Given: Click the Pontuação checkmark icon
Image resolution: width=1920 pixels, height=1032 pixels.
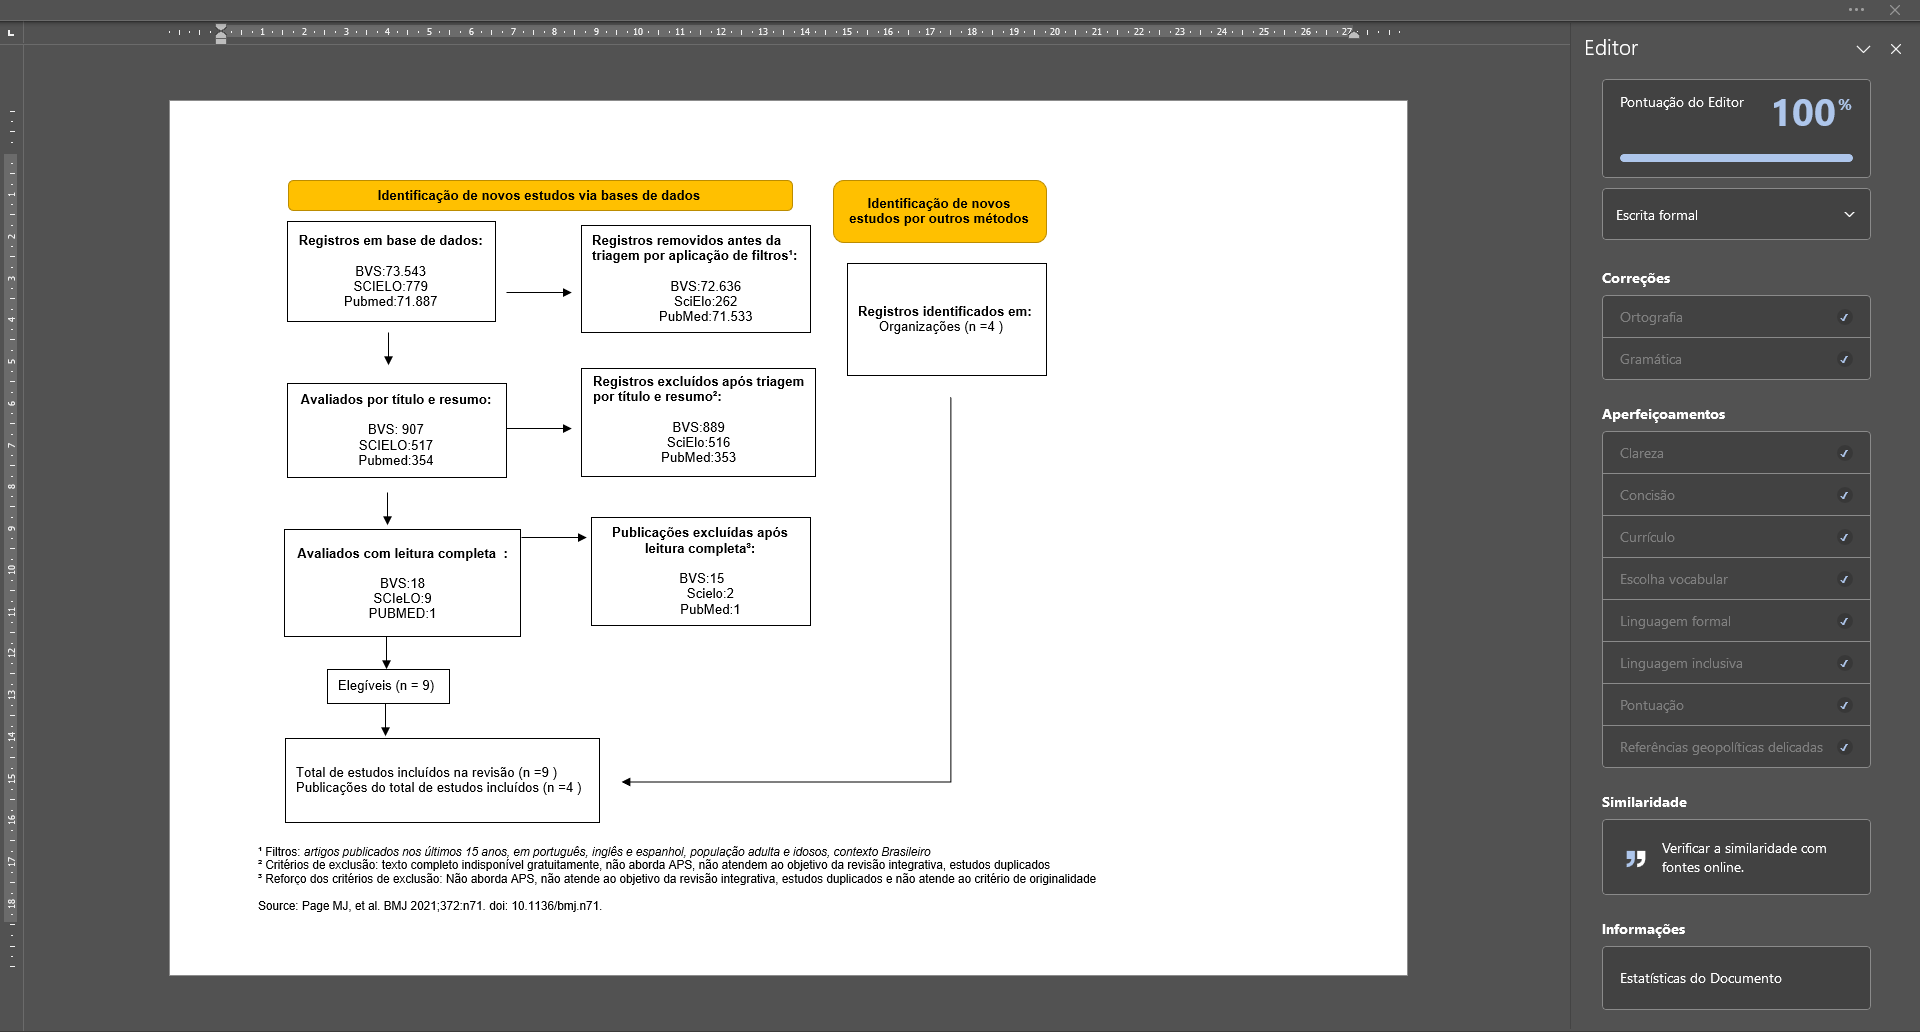Looking at the screenshot, I should (x=1844, y=705).
